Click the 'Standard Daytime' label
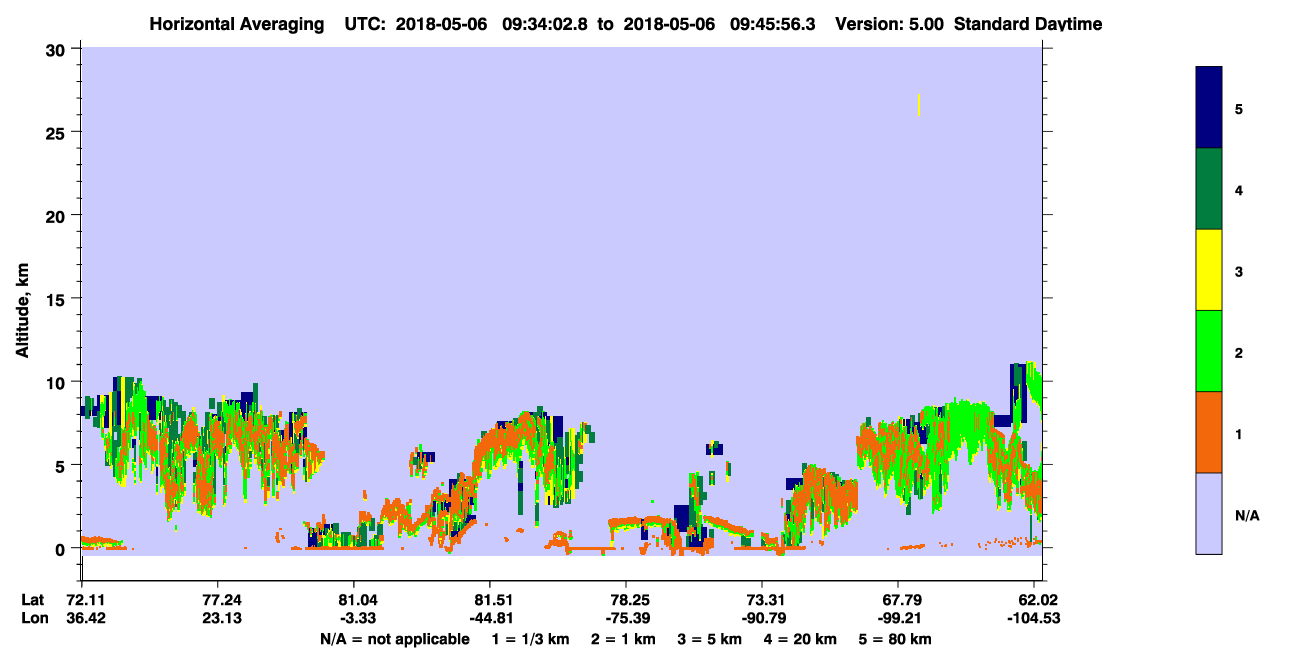 1028,24
